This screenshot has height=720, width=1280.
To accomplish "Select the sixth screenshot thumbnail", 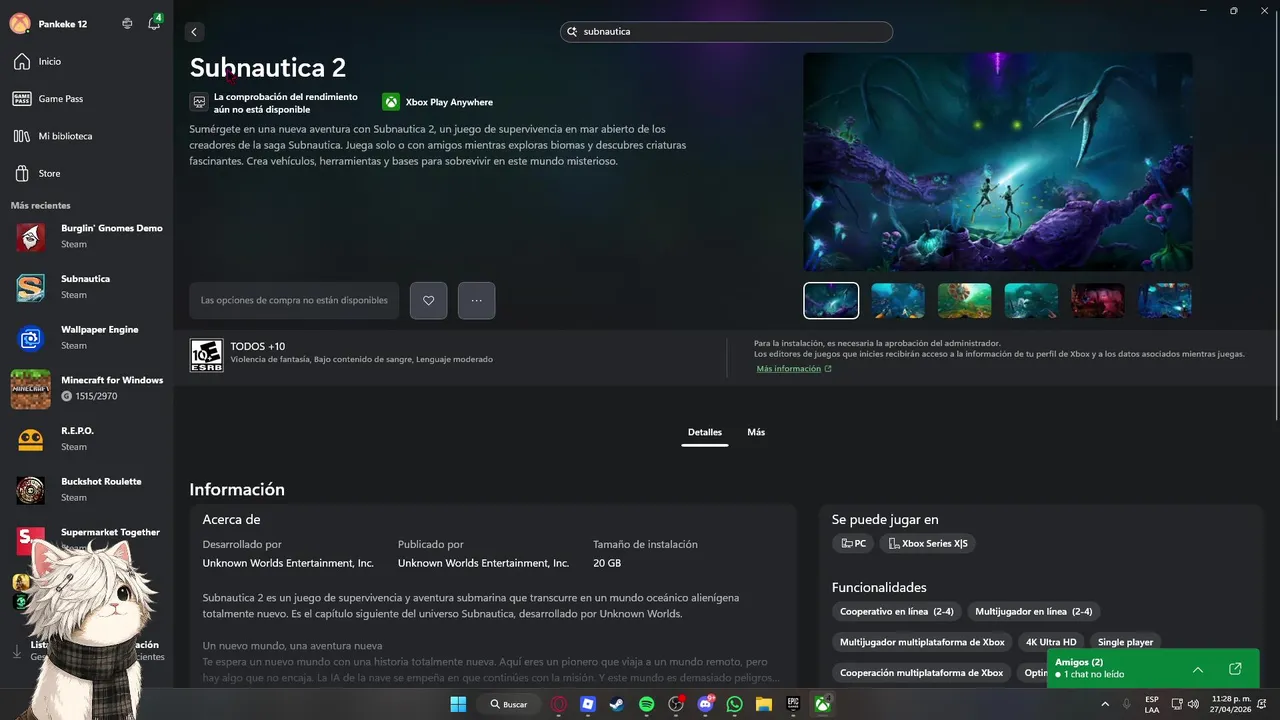I will click(x=1164, y=300).
